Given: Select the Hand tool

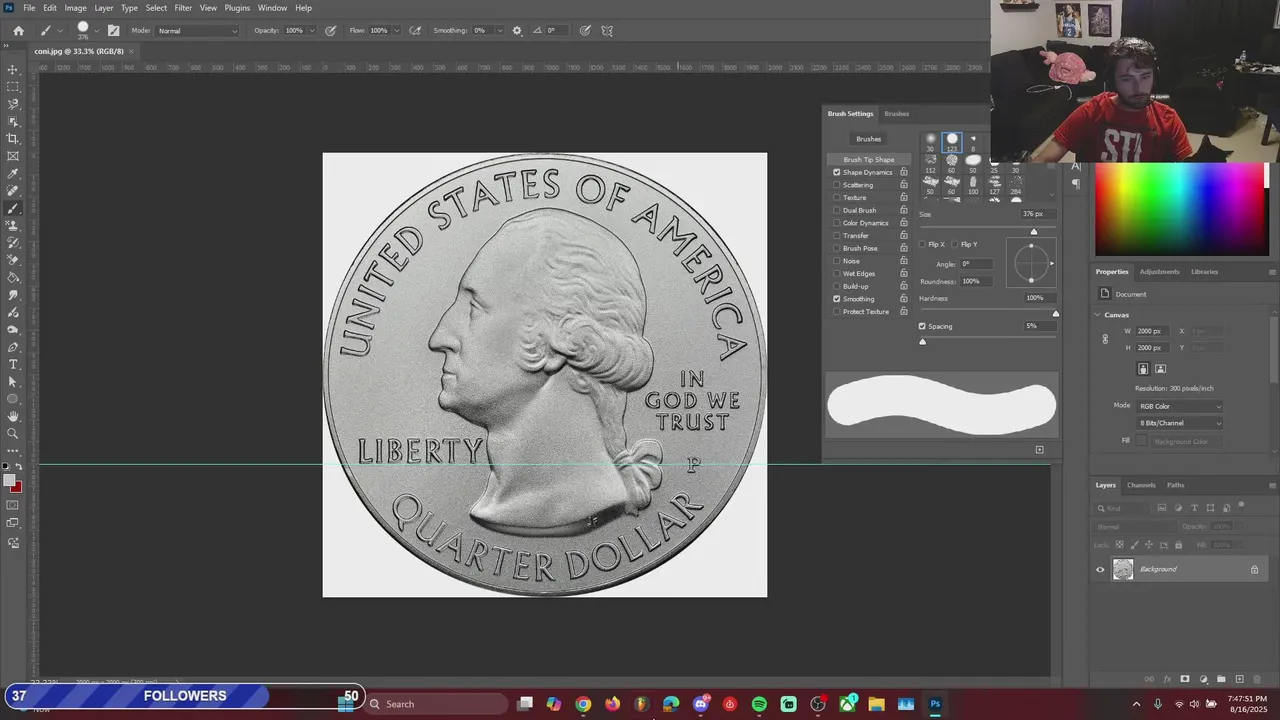Looking at the screenshot, I should click(13, 416).
